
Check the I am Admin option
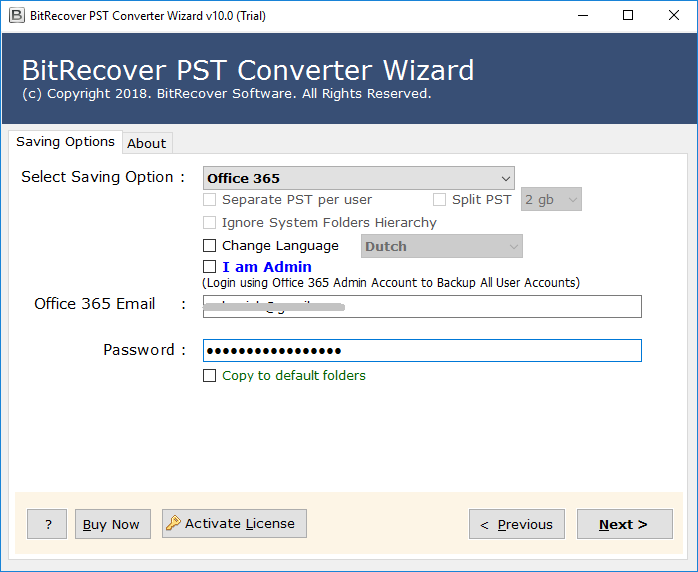(209, 267)
